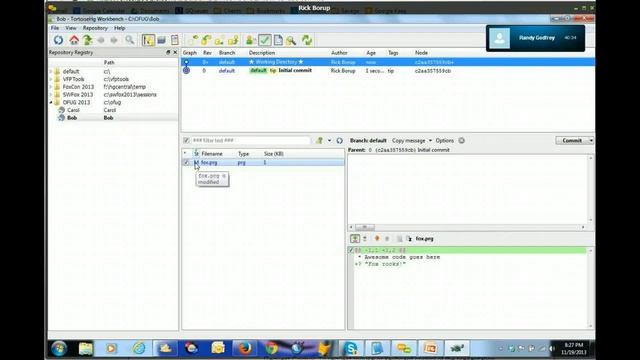Screen dimensions: 640x360
Task: Open Windows Explorer from the taskbar
Action: pyautogui.click(x=86, y=349)
